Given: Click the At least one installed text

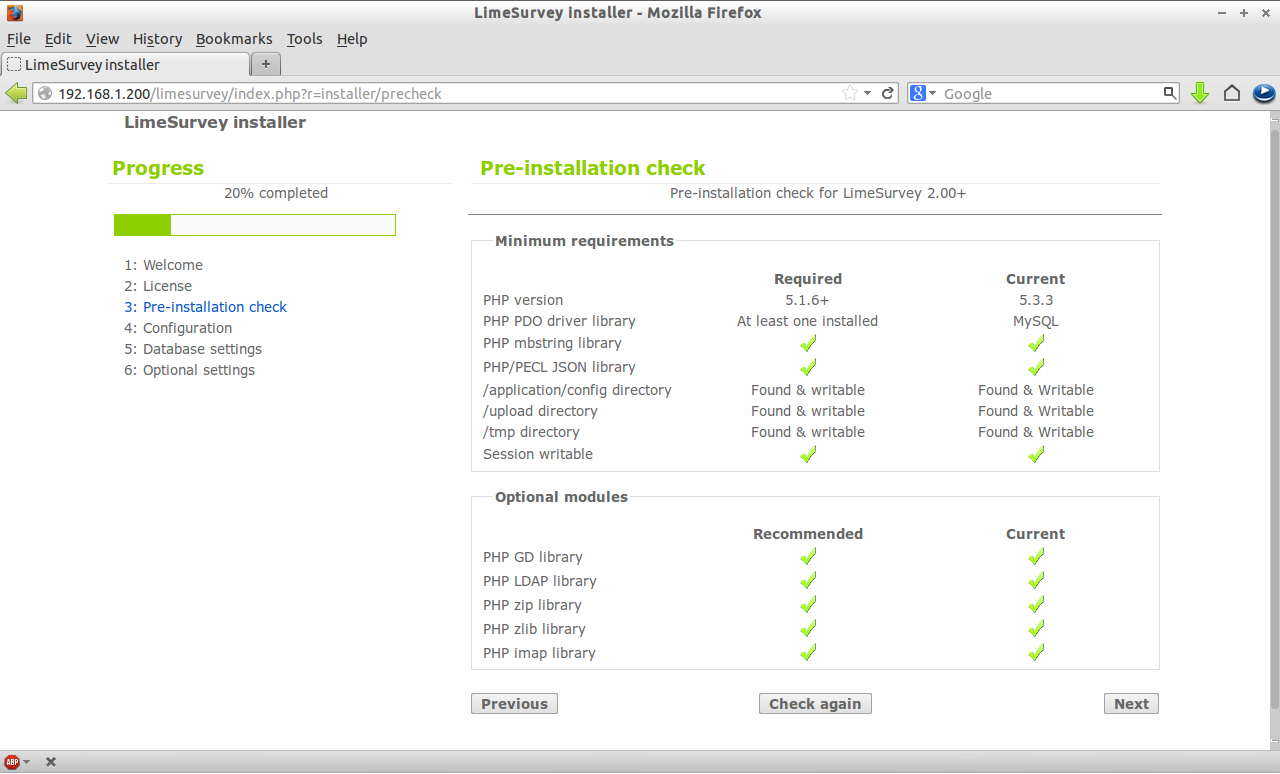Looking at the screenshot, I should [x=808, y=321].
